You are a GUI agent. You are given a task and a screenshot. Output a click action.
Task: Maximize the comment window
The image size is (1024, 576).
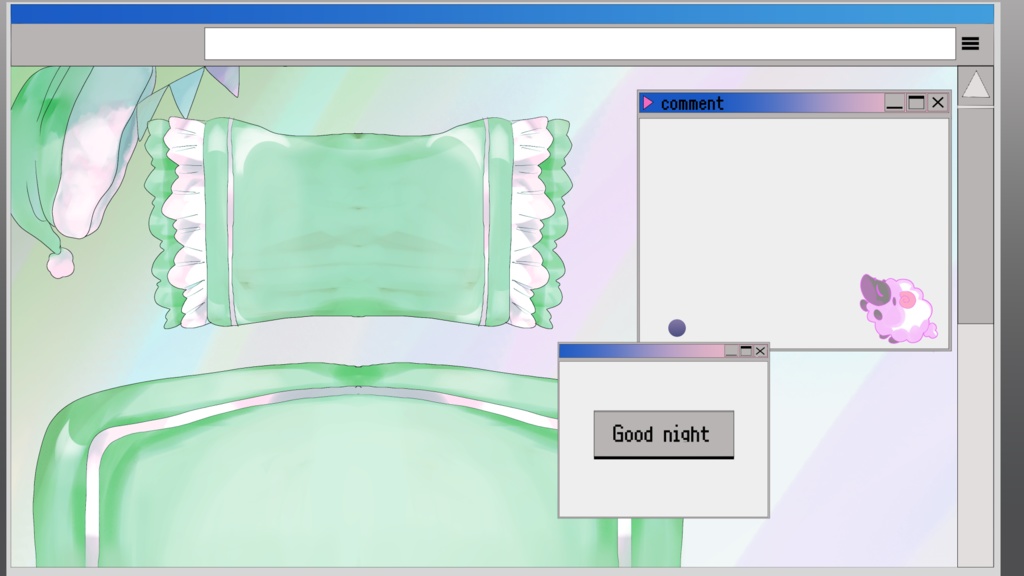click(916, 103)
